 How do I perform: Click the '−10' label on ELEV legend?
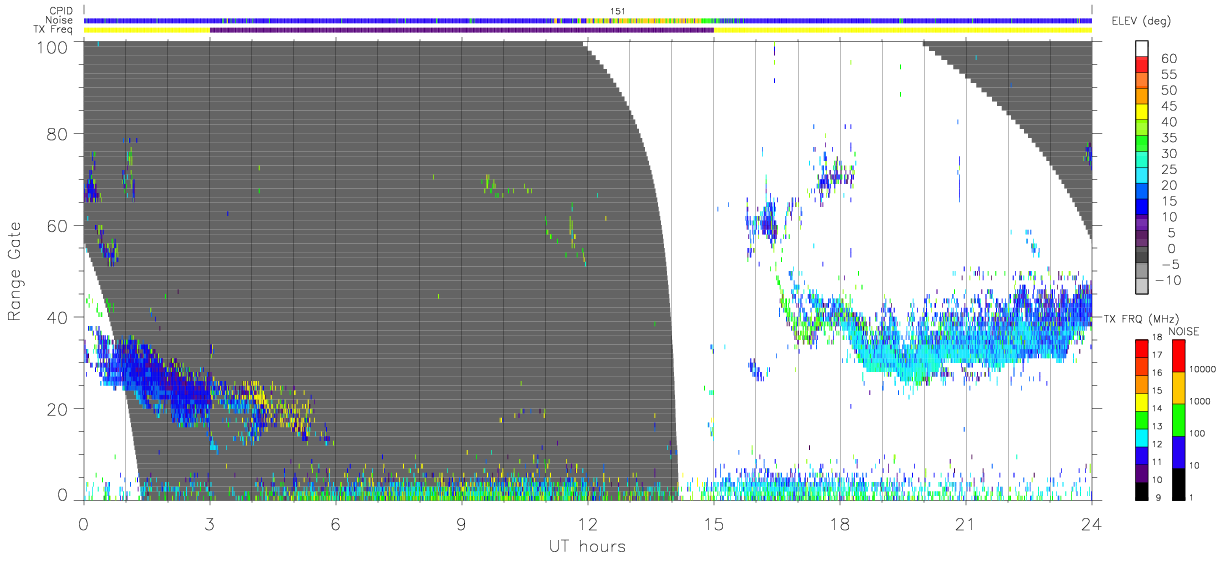[1169, 280]
